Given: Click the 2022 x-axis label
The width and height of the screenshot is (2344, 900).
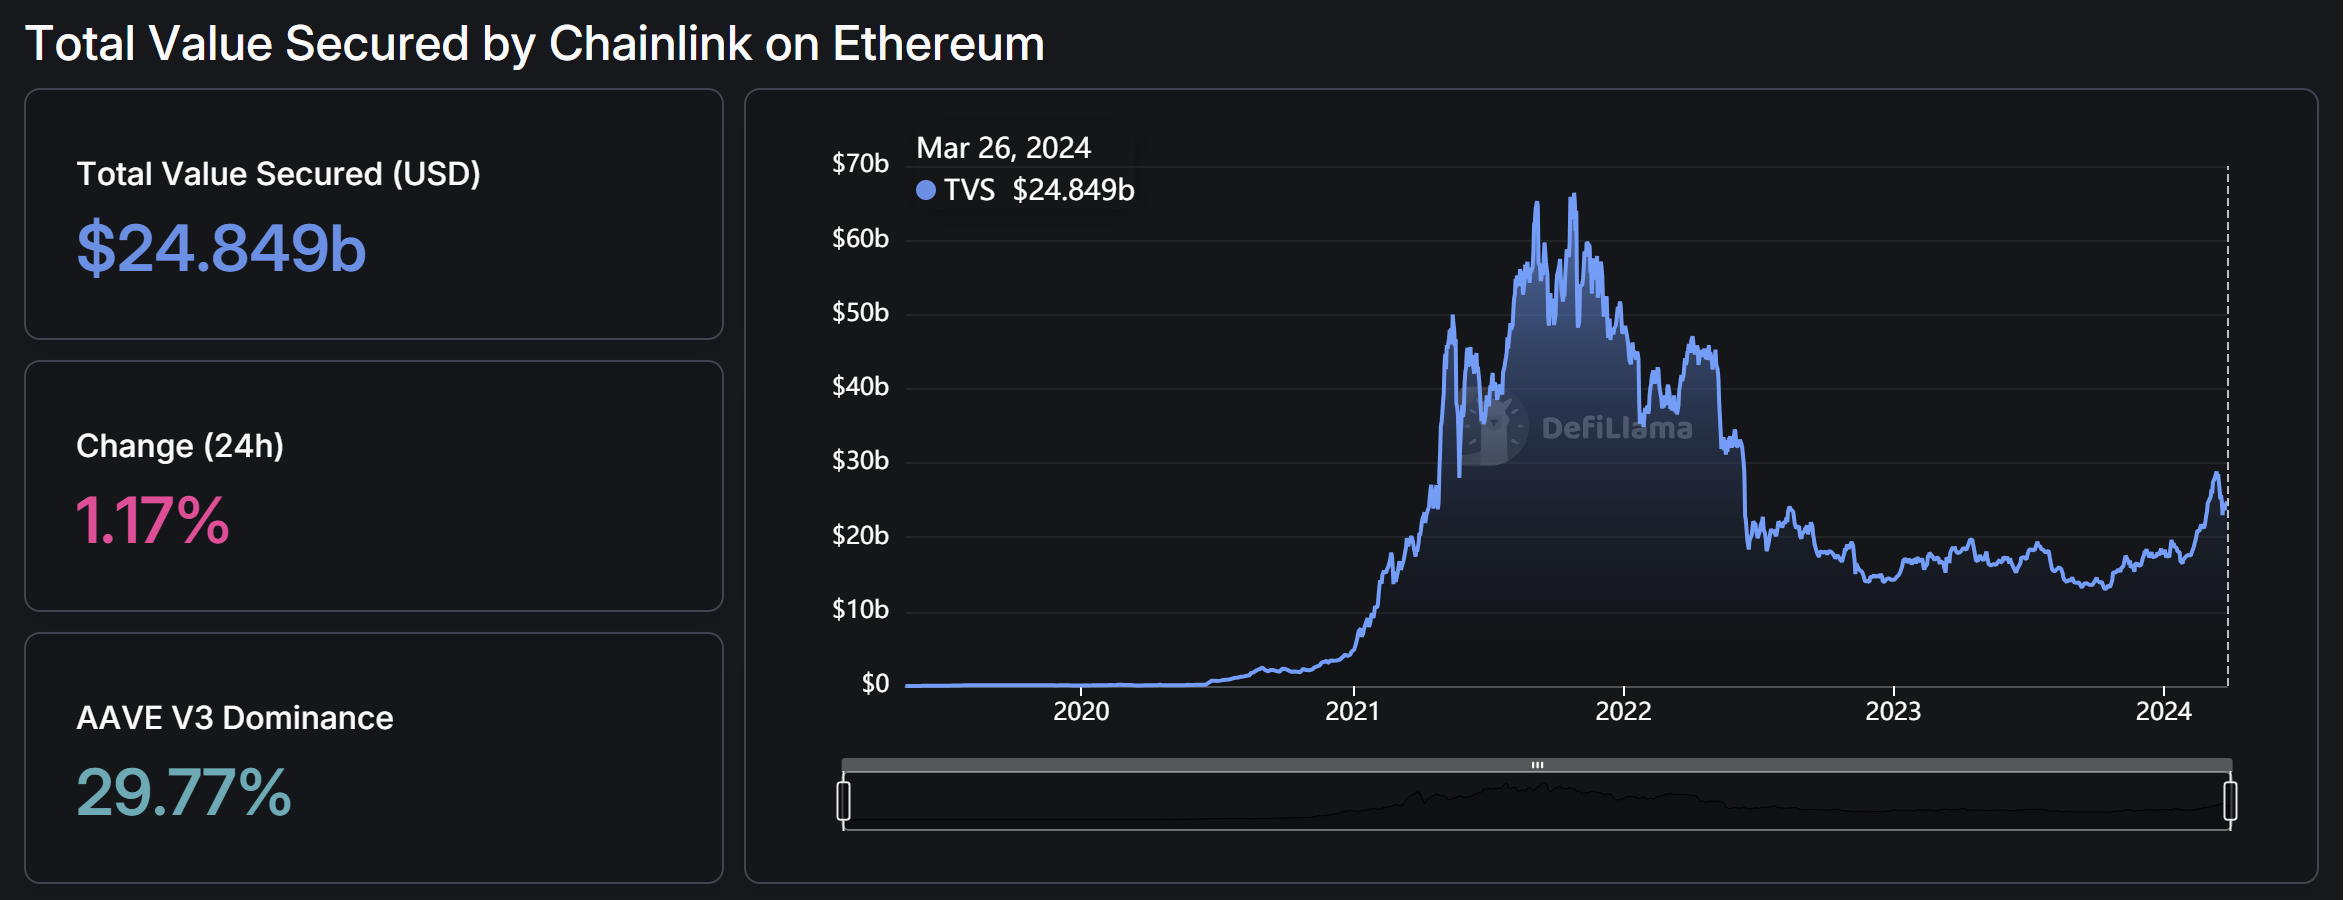Looking at the screenshot, I should point(1623,711).
